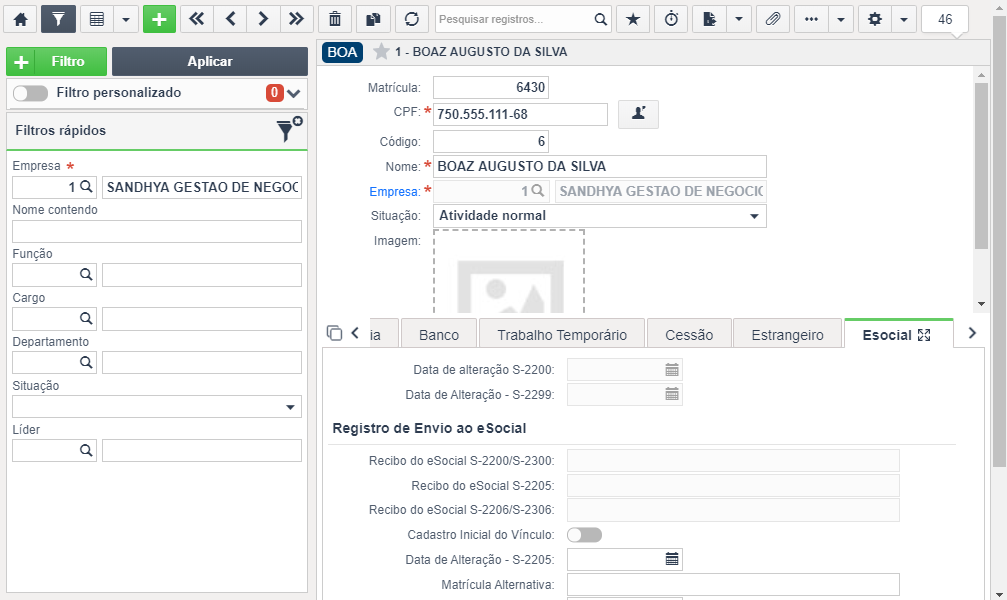This screenshot has width=1007, height=600.
Task: Toggle Filtro personalizado switch
Action: [x=30, y=93]
